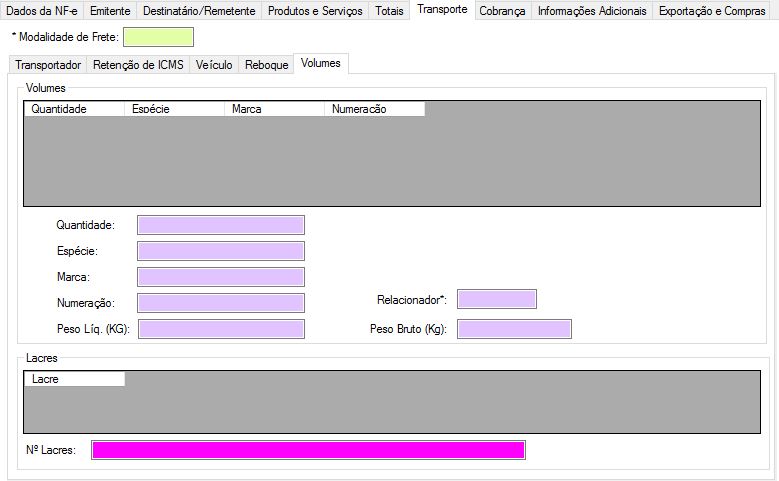This screenshot has width=779, height=481.
Task: Click the Quantidade column header
Action: tap(74, 109)
